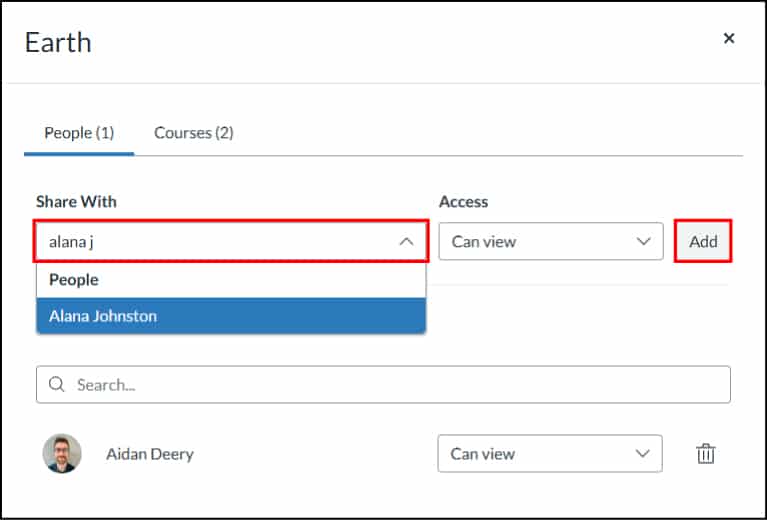Click the Share With label

tap(76, 202)
